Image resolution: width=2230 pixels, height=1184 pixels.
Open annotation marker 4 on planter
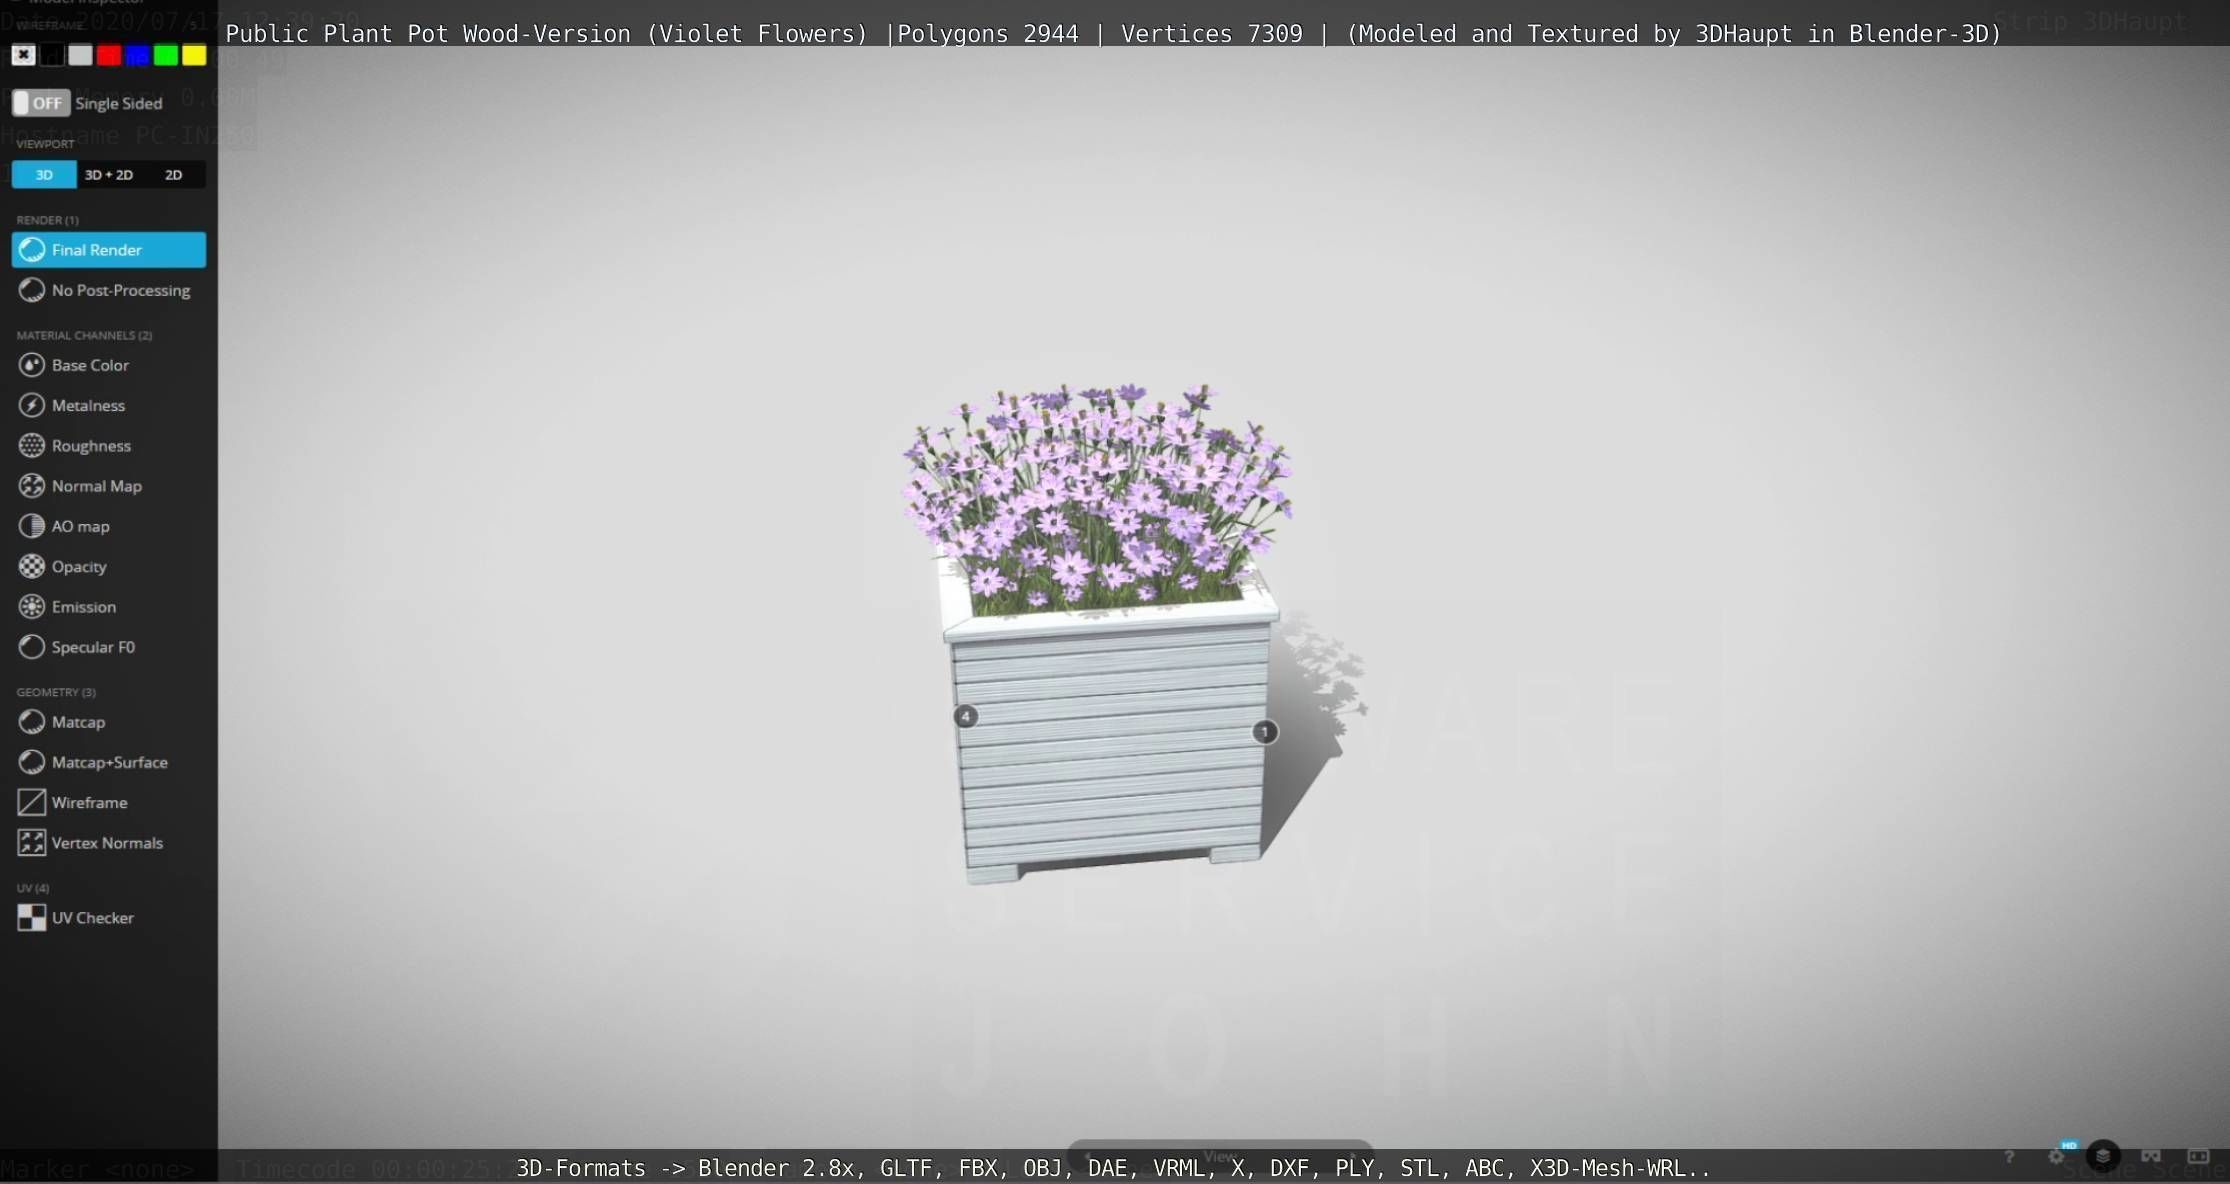pos(966,716)
